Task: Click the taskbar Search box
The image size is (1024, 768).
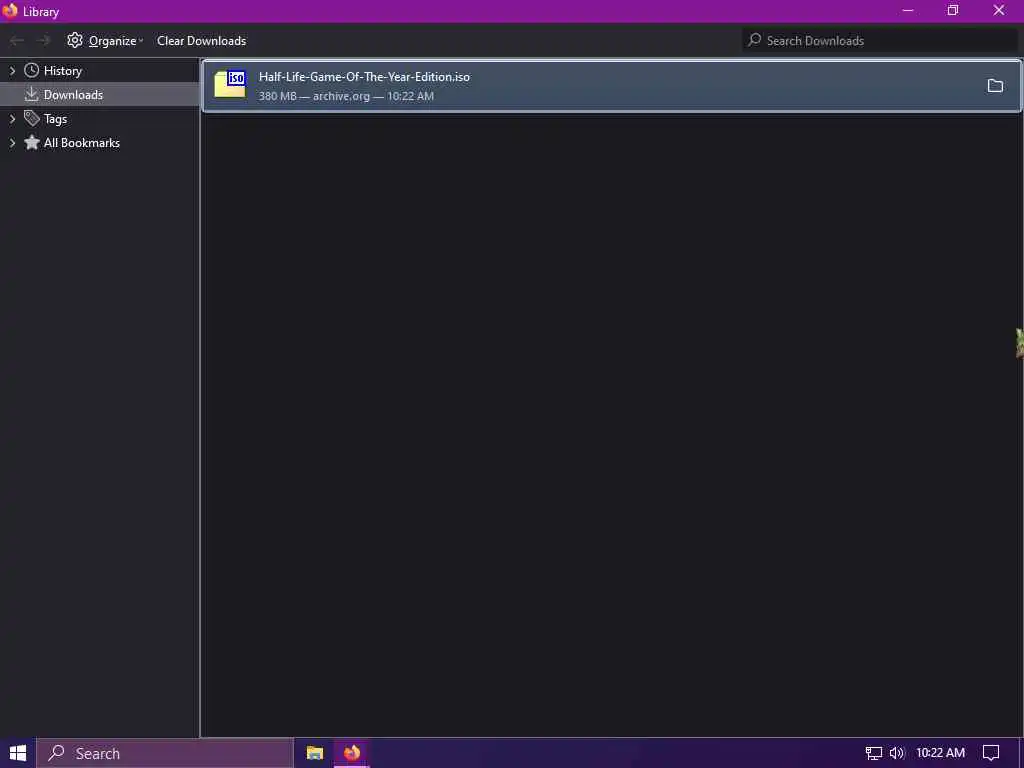Action: click(165, 753)
